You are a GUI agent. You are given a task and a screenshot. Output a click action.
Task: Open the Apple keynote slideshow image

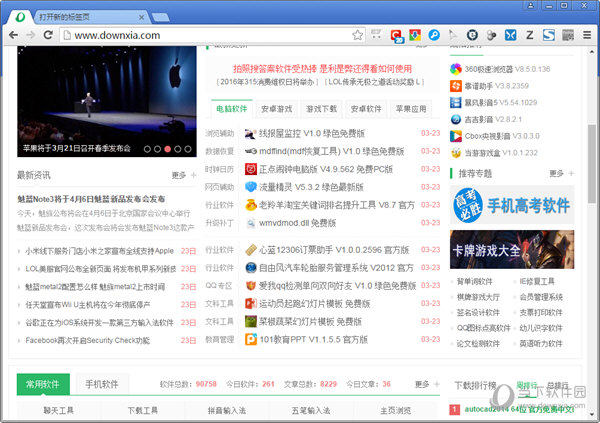[x=107, y=101]
